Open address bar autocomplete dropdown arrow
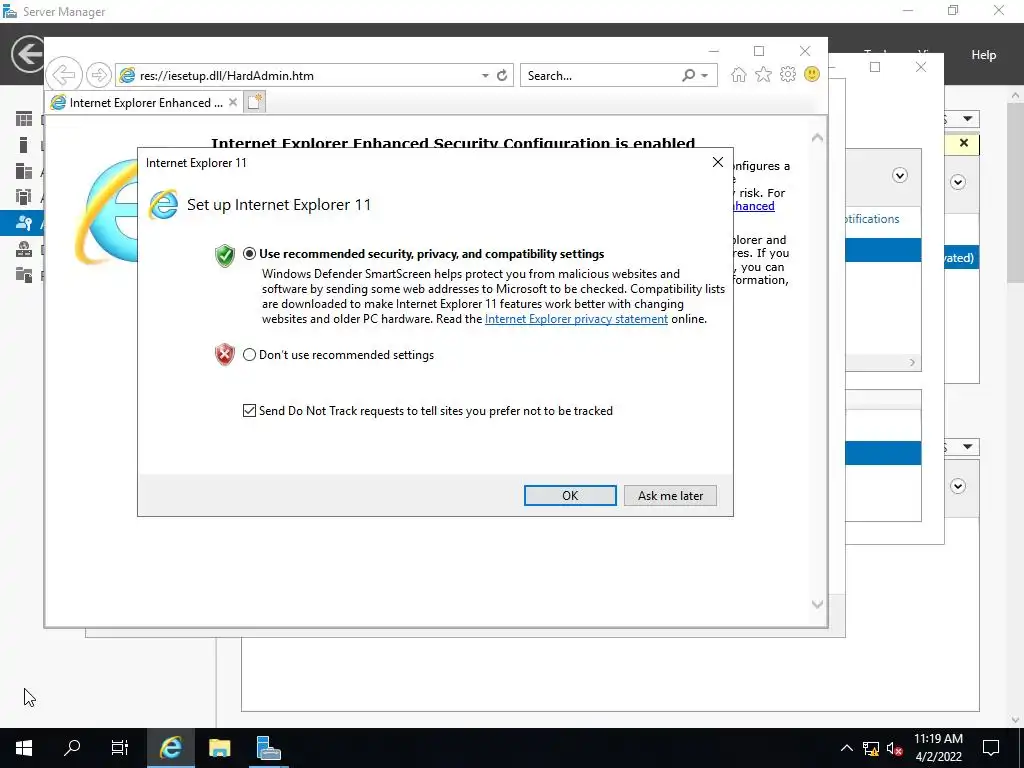 pyautogui.click(x=485, y=76)
